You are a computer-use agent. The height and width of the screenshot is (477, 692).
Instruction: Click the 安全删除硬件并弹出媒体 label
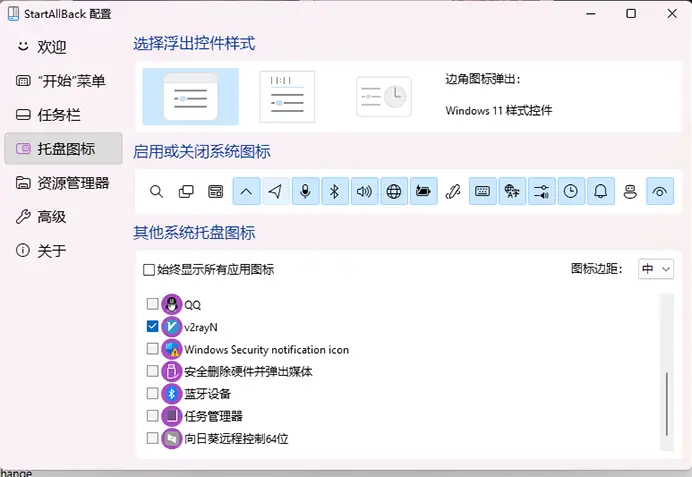point(248,372)
